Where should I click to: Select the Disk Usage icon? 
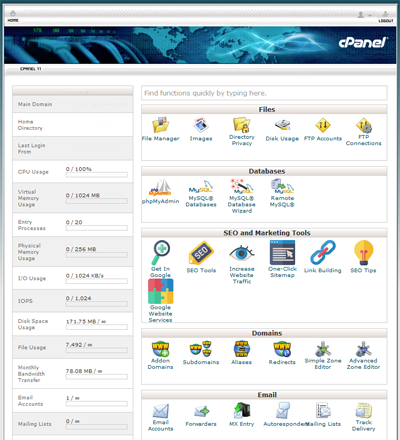282,125
